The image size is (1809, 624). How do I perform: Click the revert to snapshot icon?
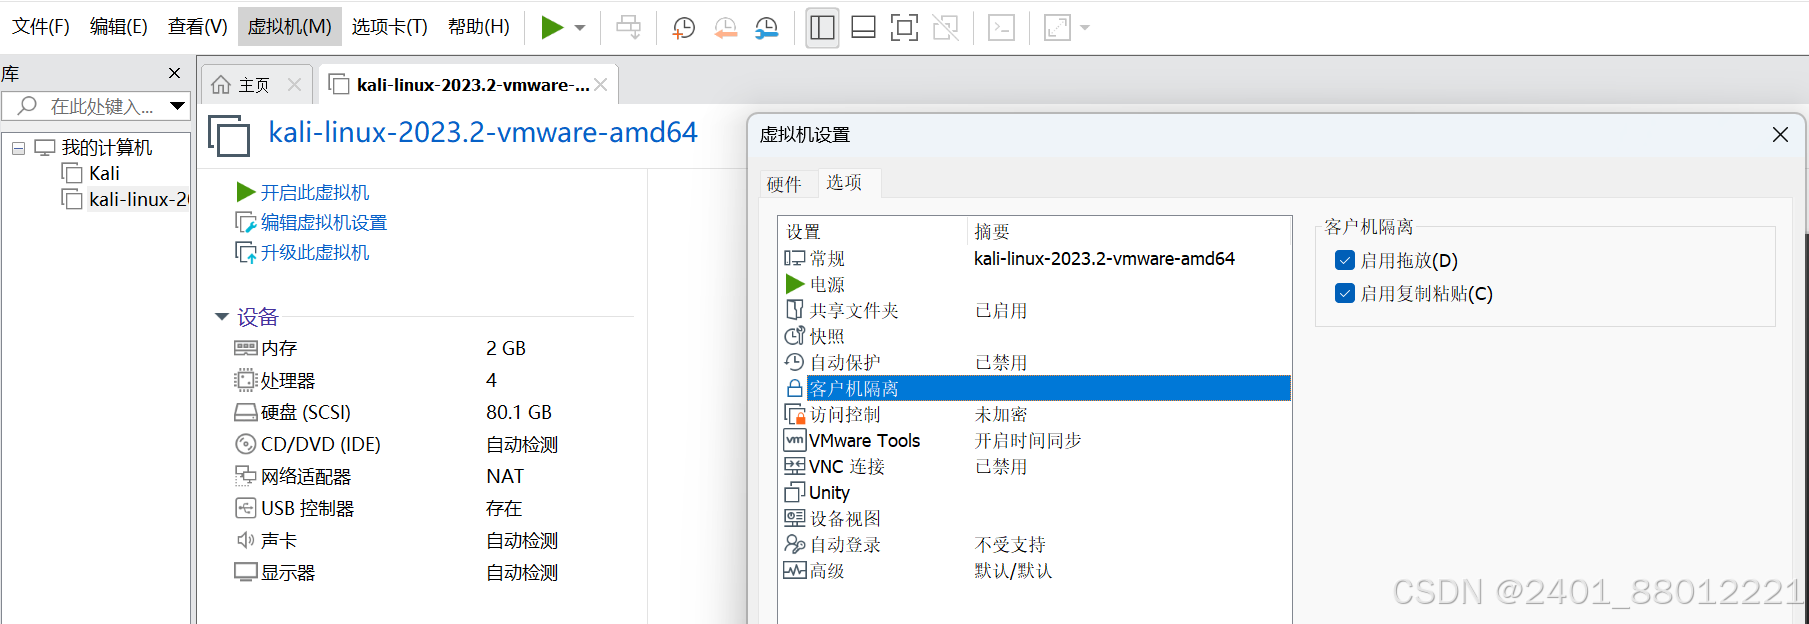pos(725,27)
